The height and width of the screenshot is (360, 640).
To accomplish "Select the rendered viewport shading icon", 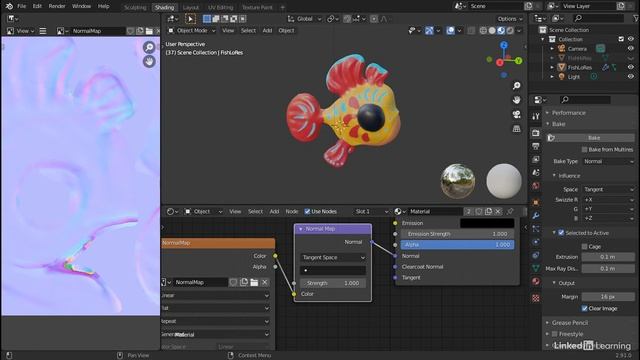I will tap(510, 31).
